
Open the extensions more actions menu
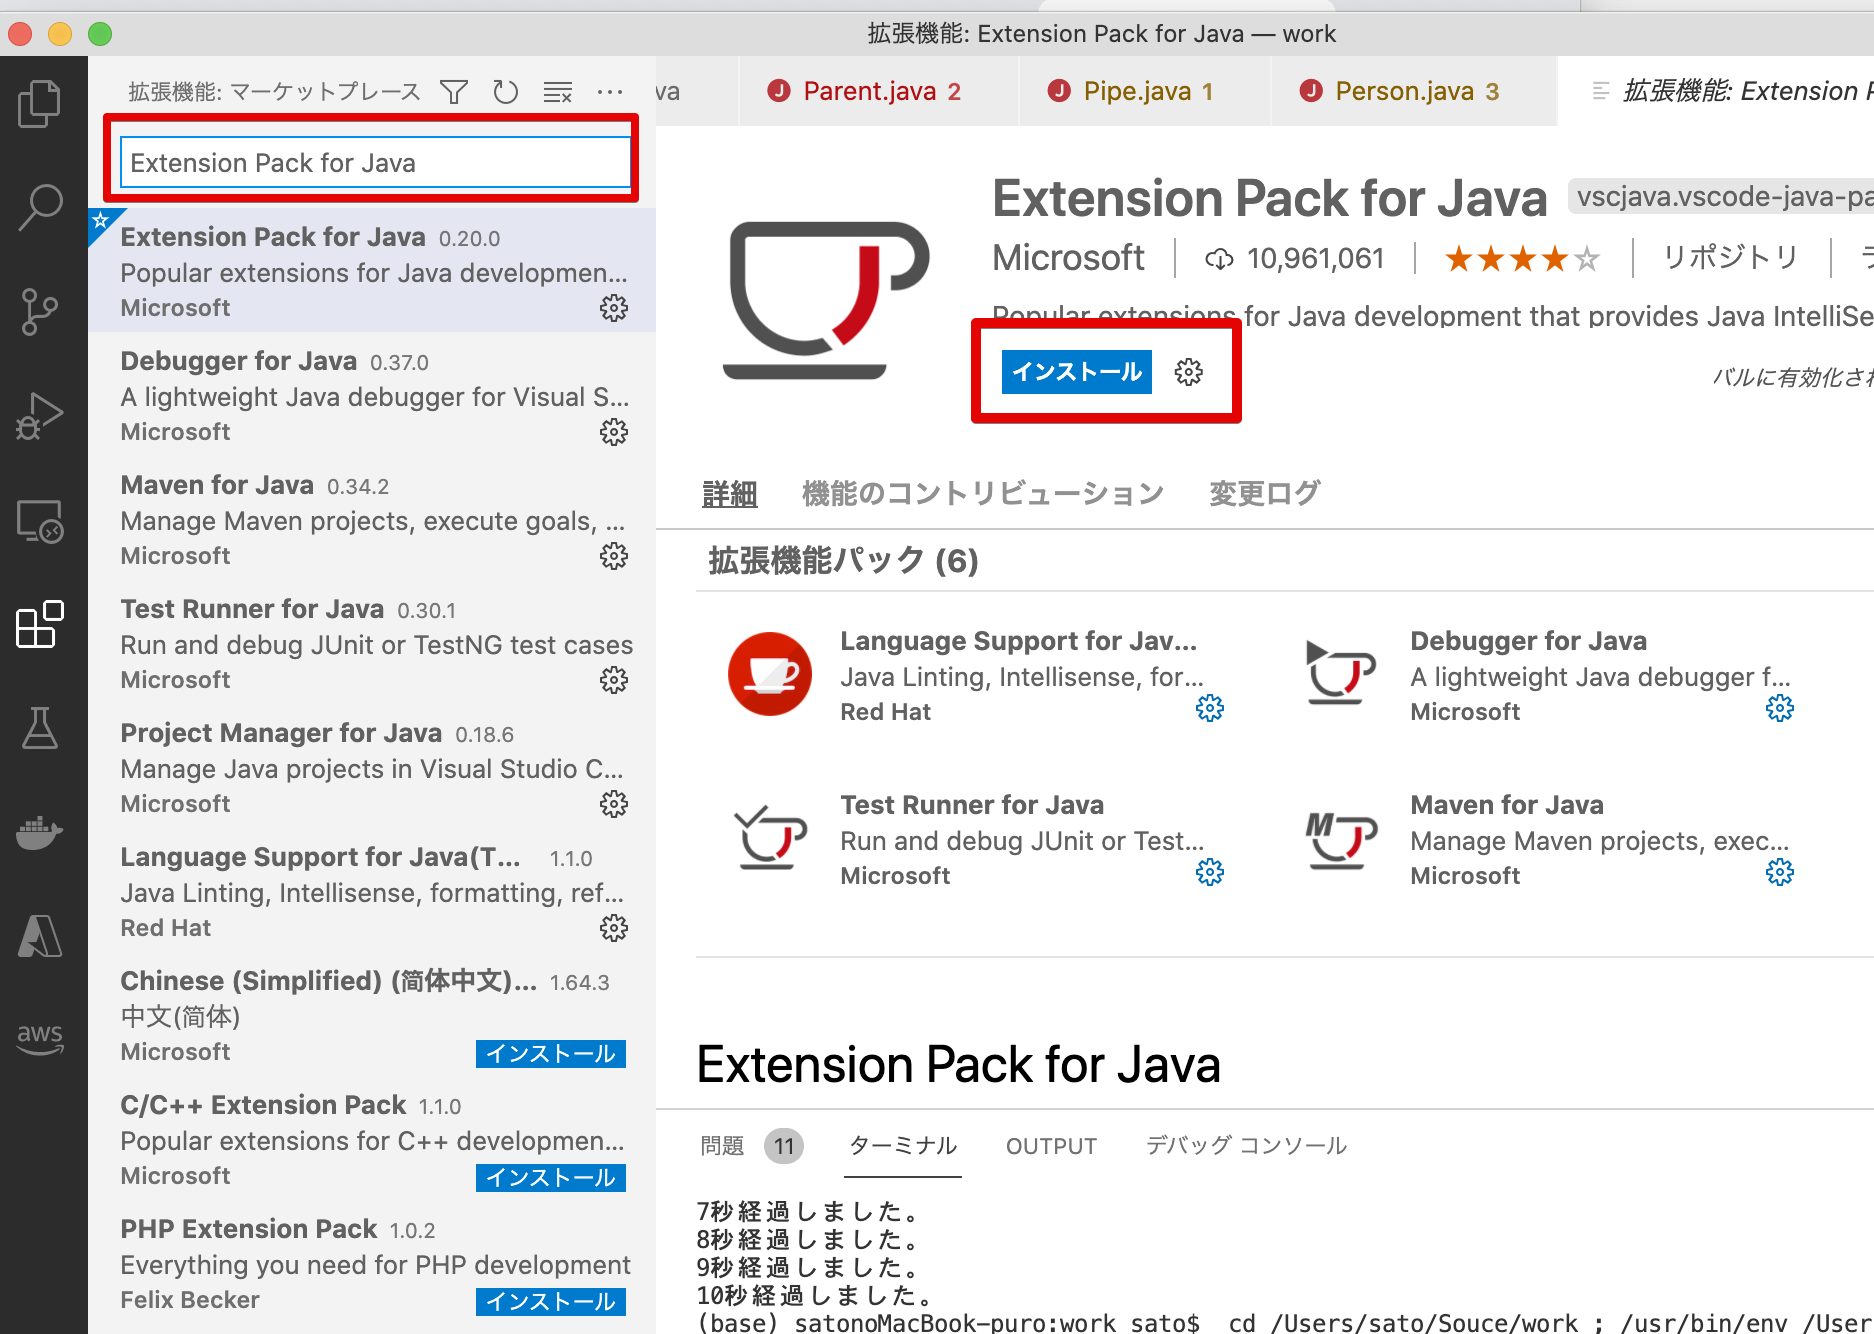point(610,91)
